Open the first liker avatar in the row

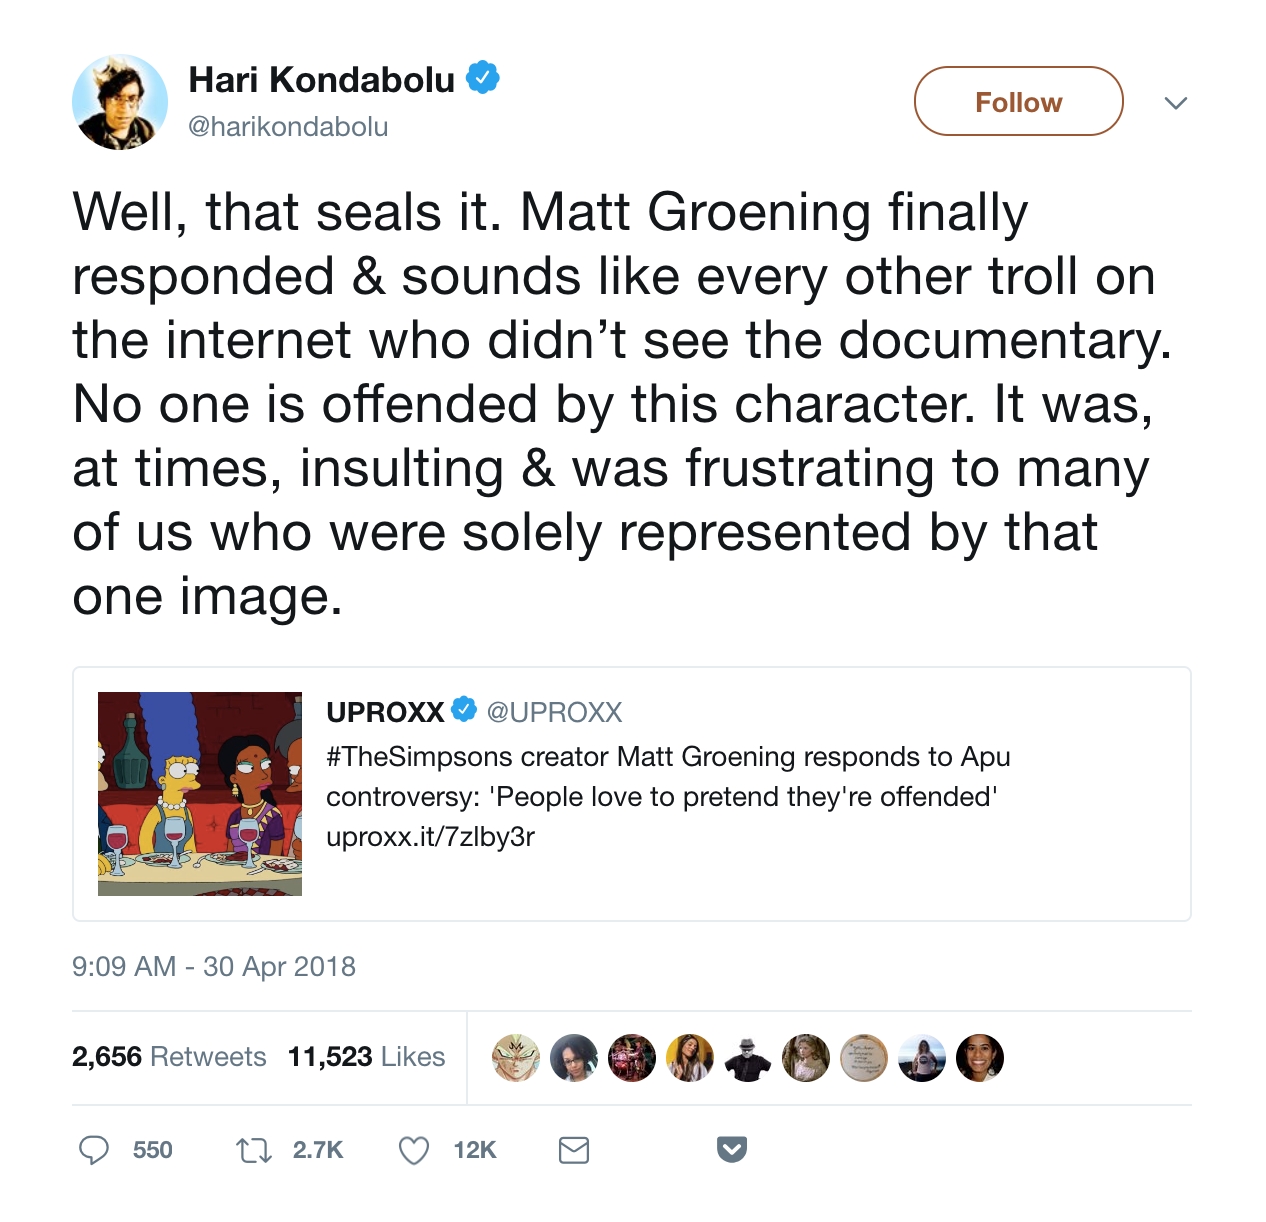click(x=516, y=1058)
